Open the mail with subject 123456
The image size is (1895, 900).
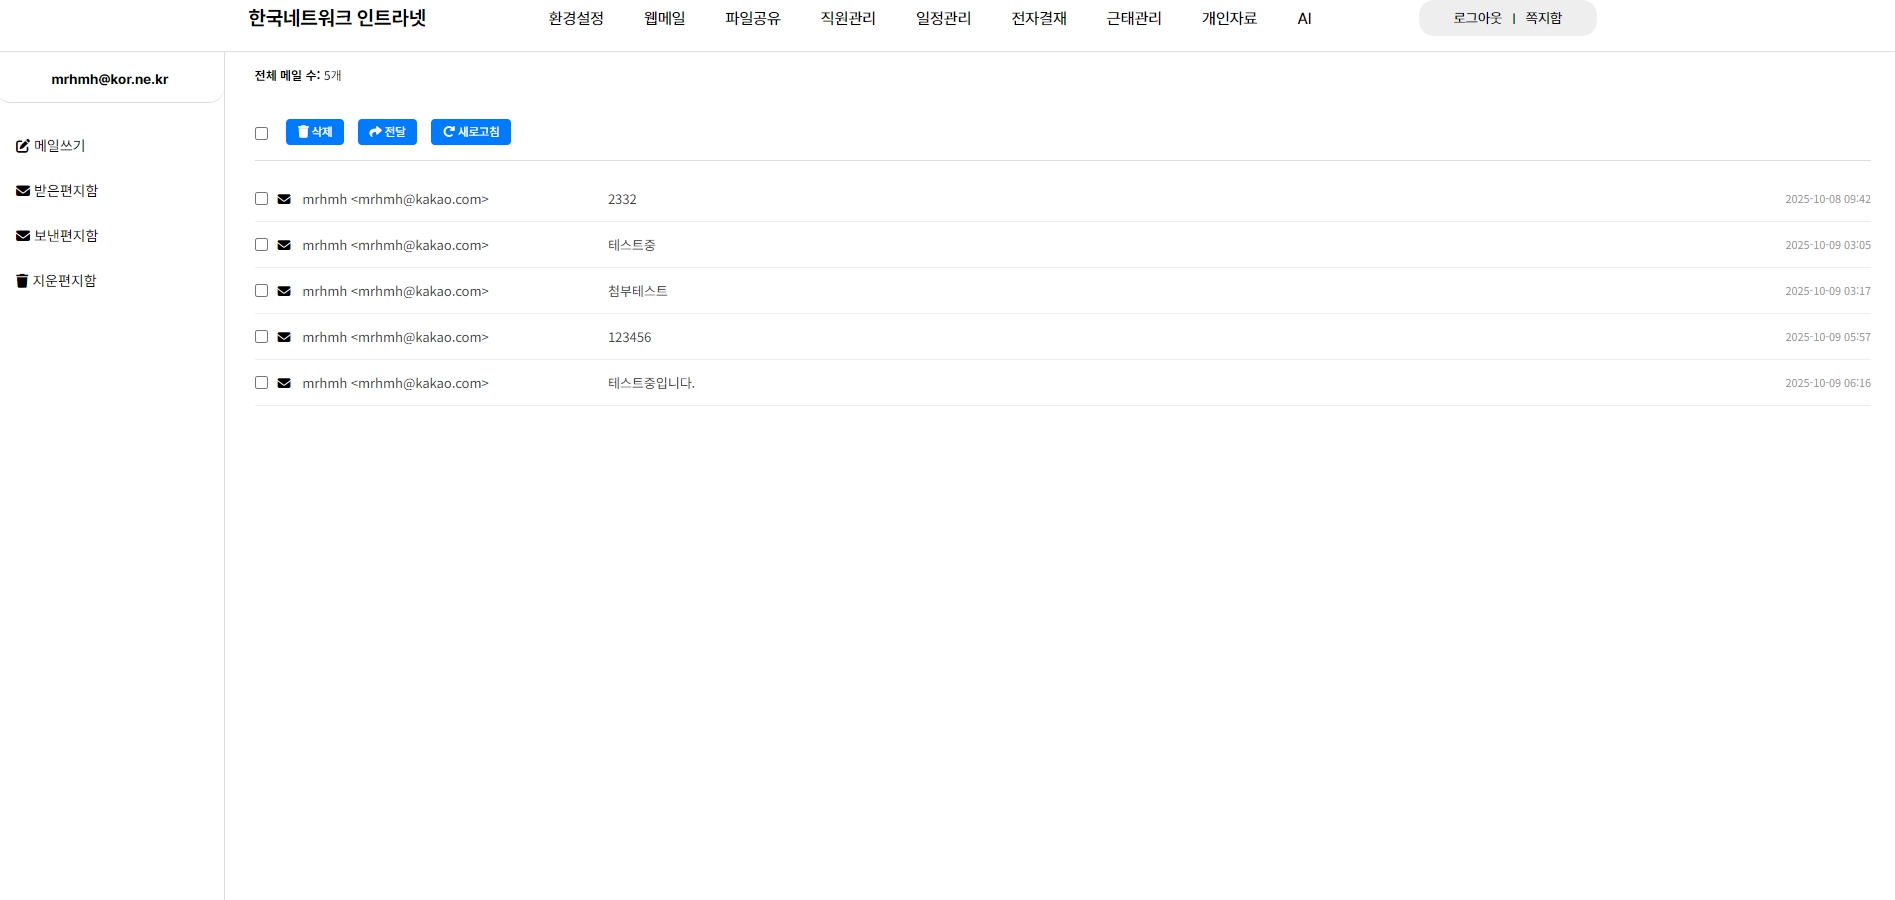coord(629,338)
